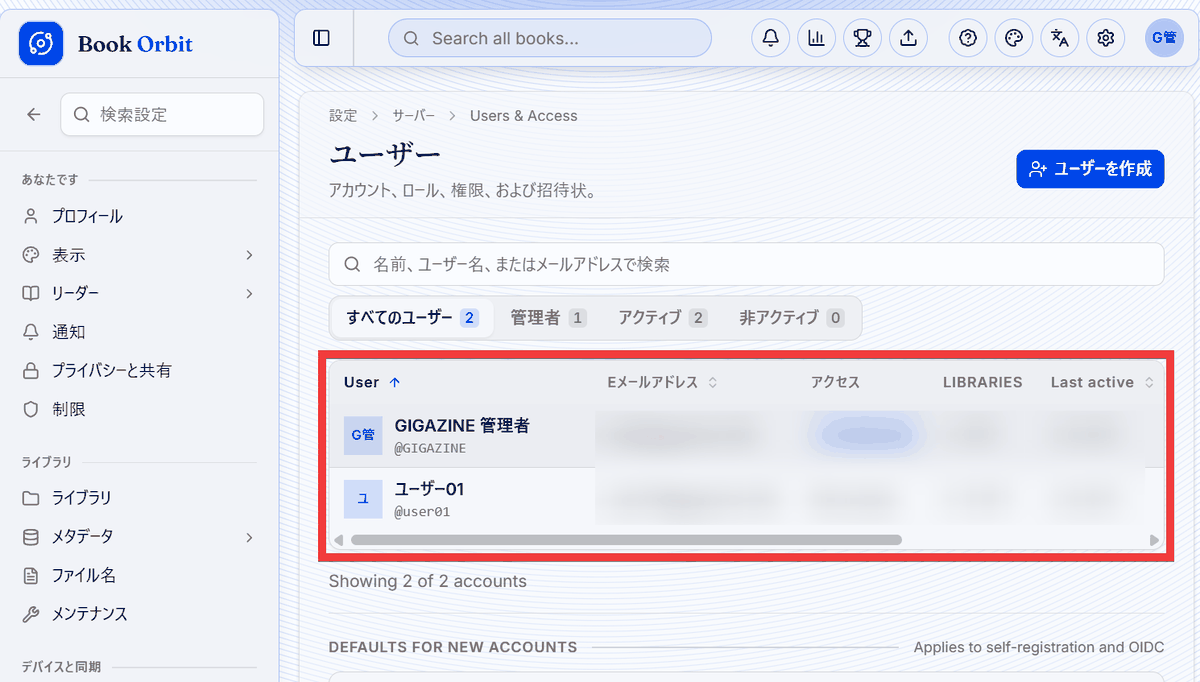Select the 非アクティブ filter tab
The image size is (1200, 682).
pyautogui.click(x=791, y=318)
